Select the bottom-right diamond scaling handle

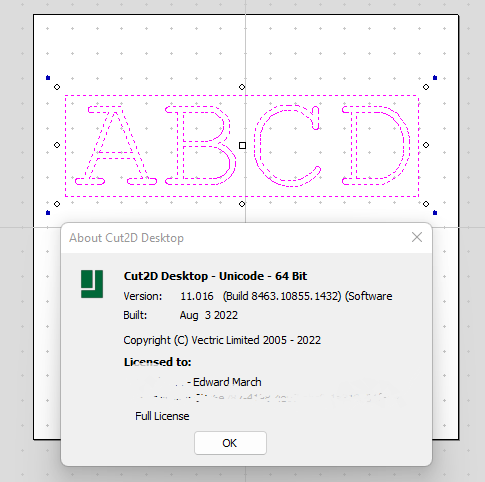pyautogui.click(x=426, y=204)
